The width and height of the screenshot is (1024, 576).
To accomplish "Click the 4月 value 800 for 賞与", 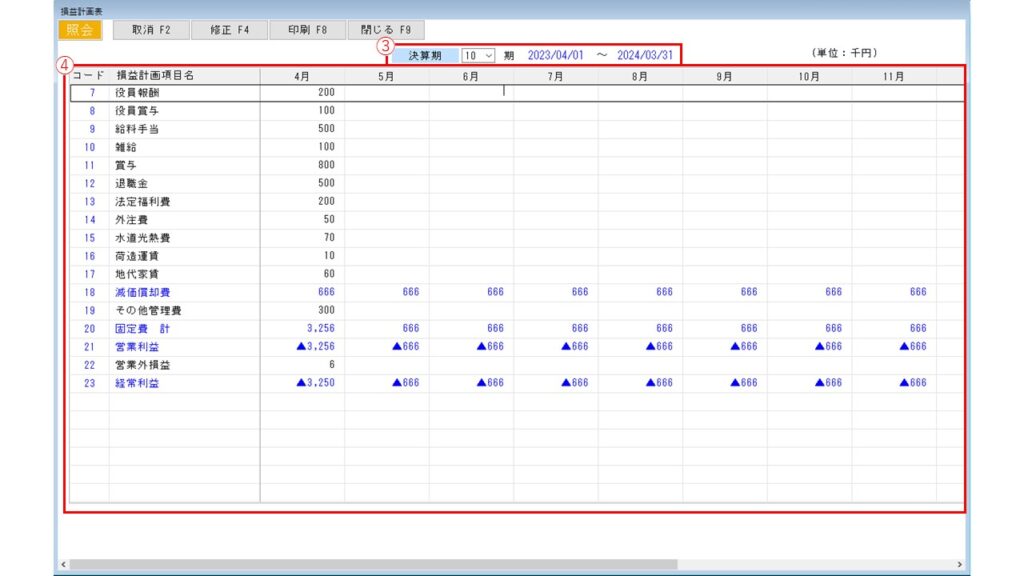I will pyautogui.click(x=327, y=165).
